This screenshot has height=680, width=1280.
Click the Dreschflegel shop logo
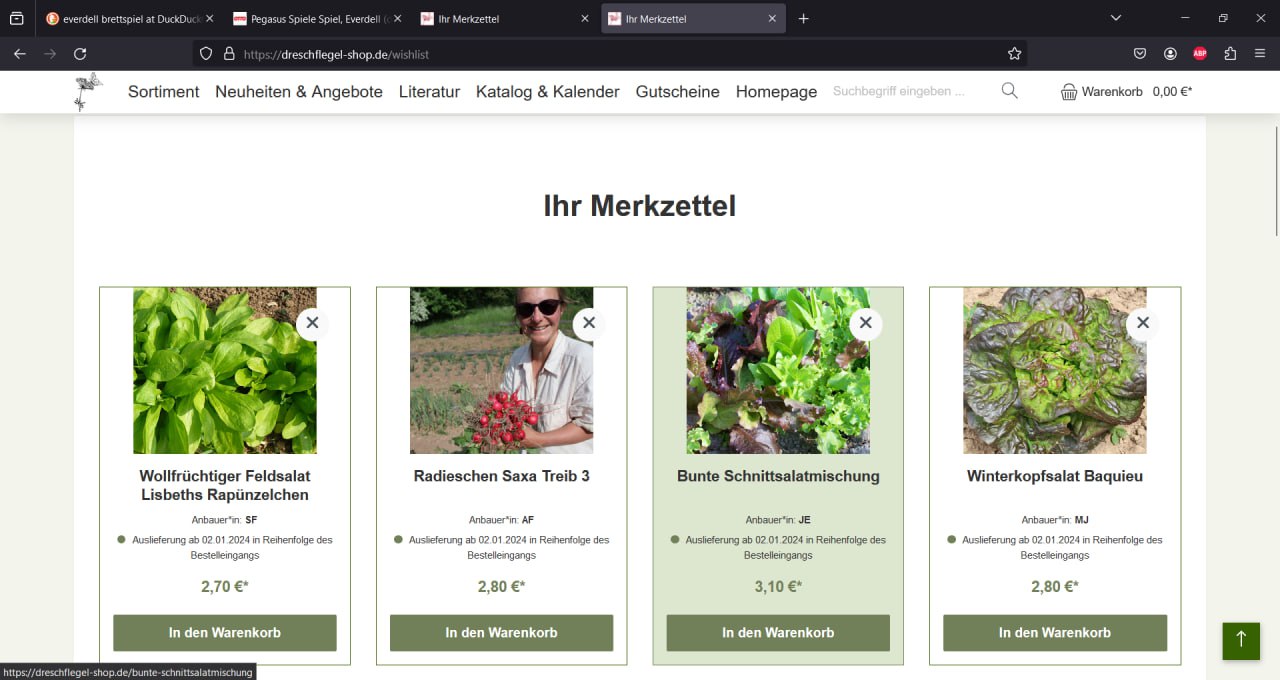tap(88, 91)
